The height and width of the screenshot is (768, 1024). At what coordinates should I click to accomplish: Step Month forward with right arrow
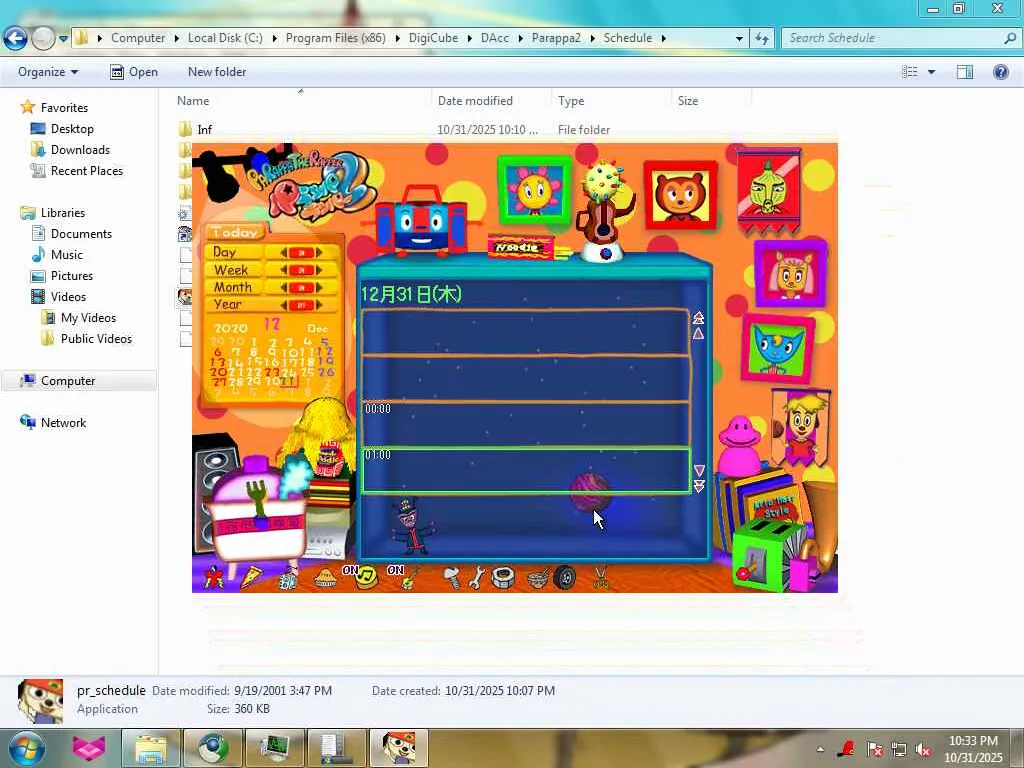coord(319,287)
